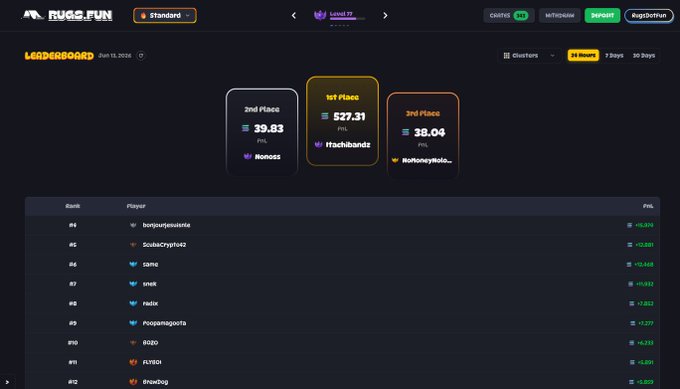Viewport: 680px width, 389px height.
Task: Click the PnL column header
Action: pyautogui.click(x=648, y=206)
